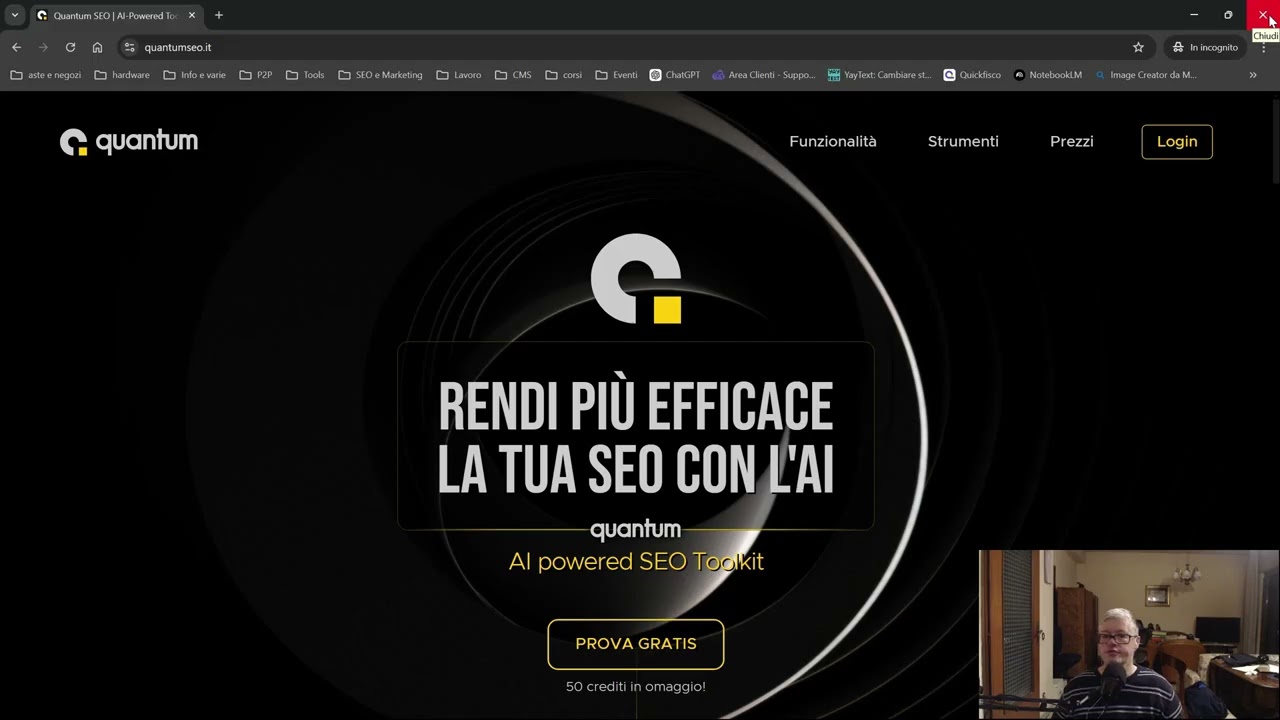Open the Prezzi page

(1072, 142)
